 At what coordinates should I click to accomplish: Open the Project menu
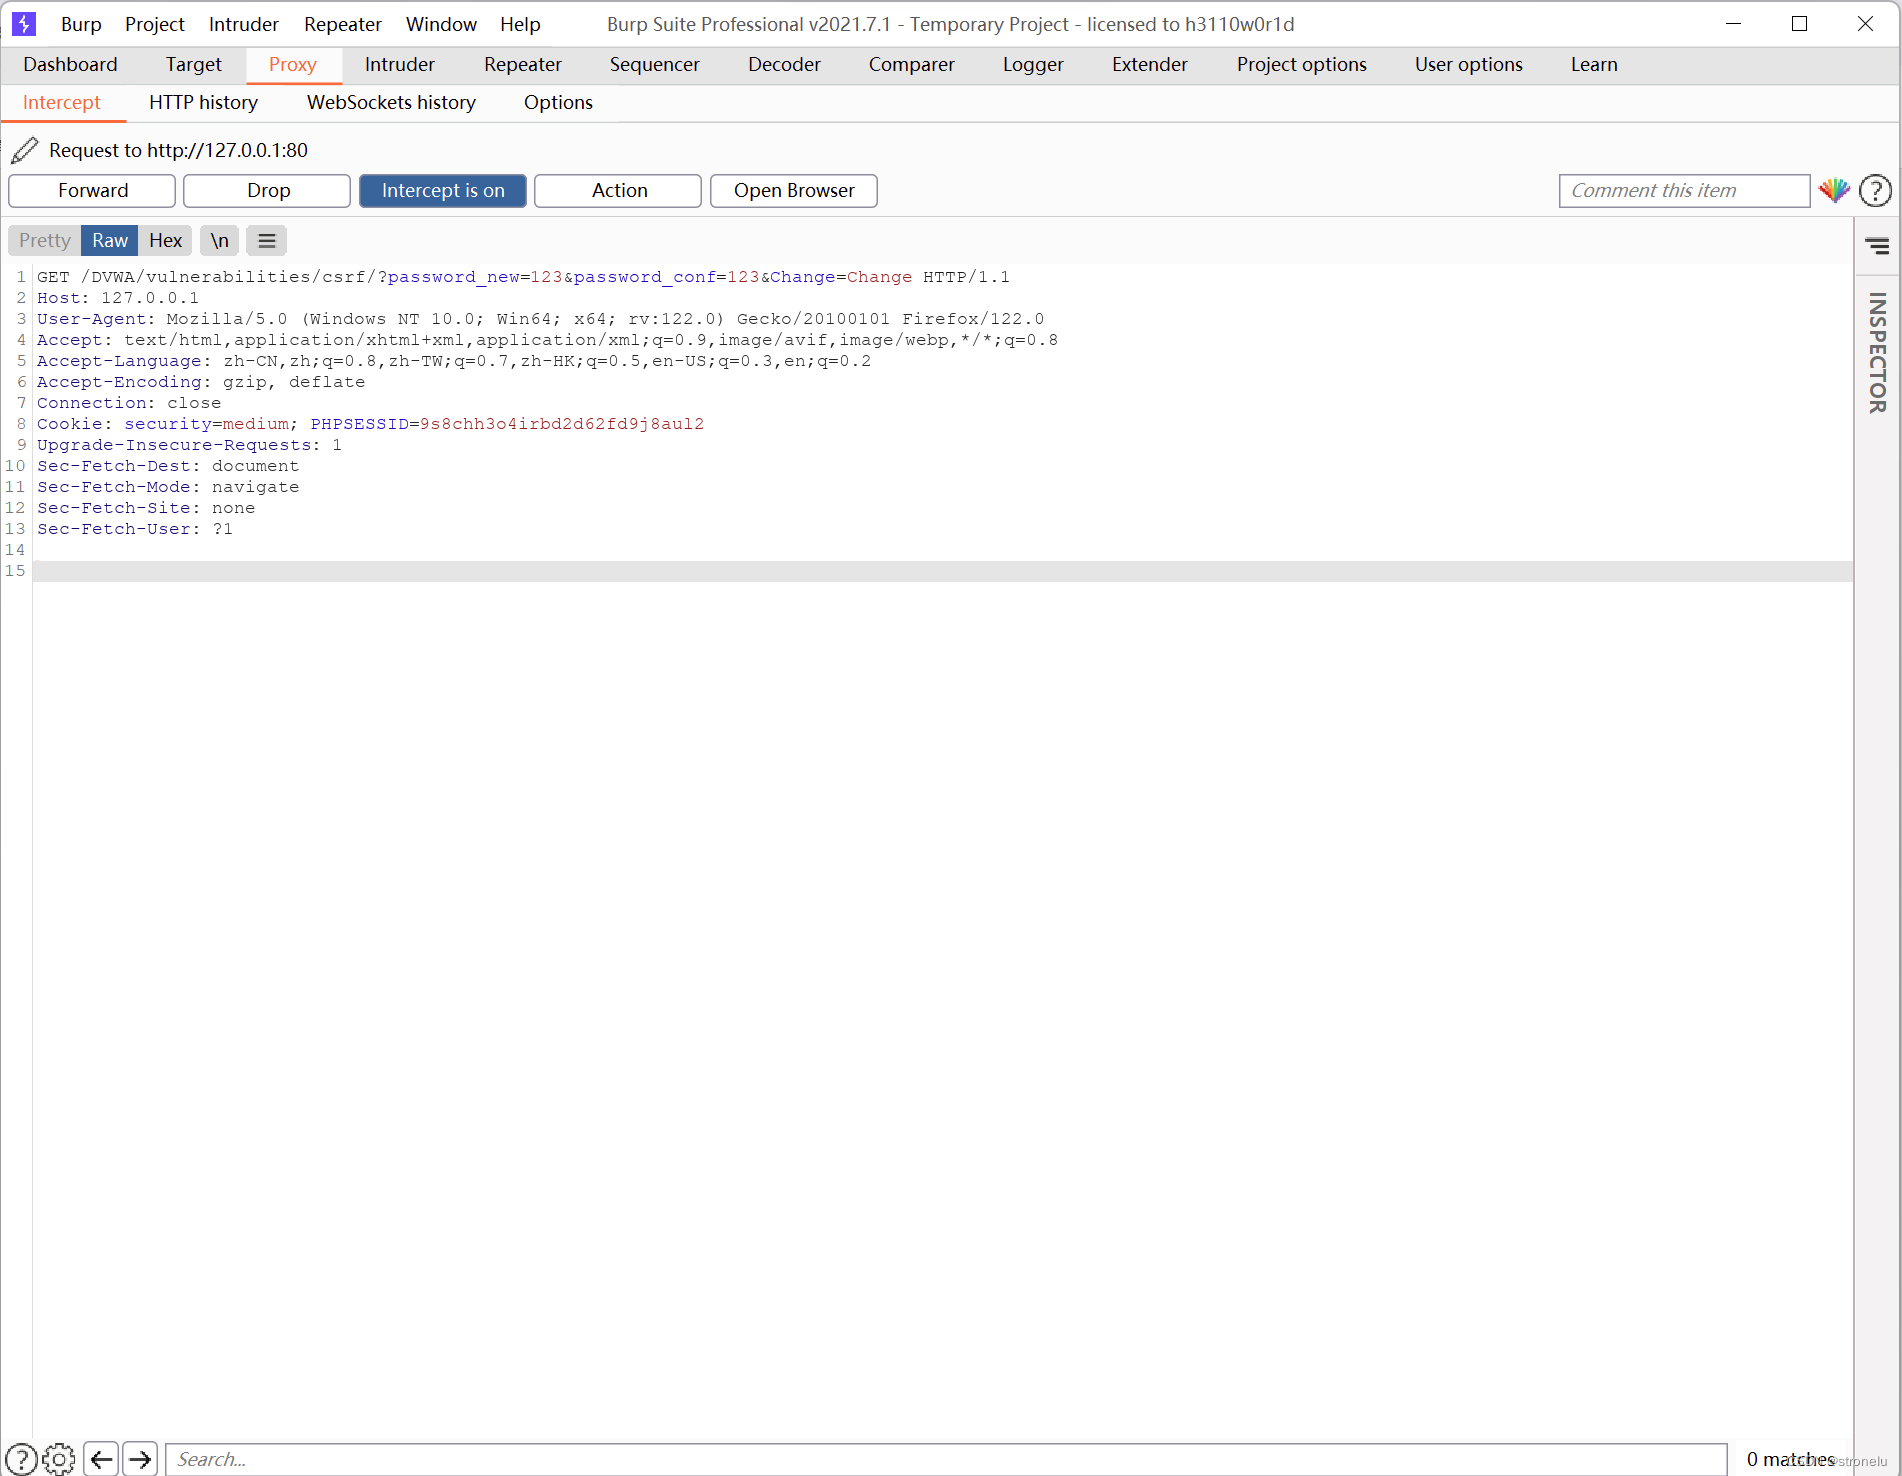point(154,24)
